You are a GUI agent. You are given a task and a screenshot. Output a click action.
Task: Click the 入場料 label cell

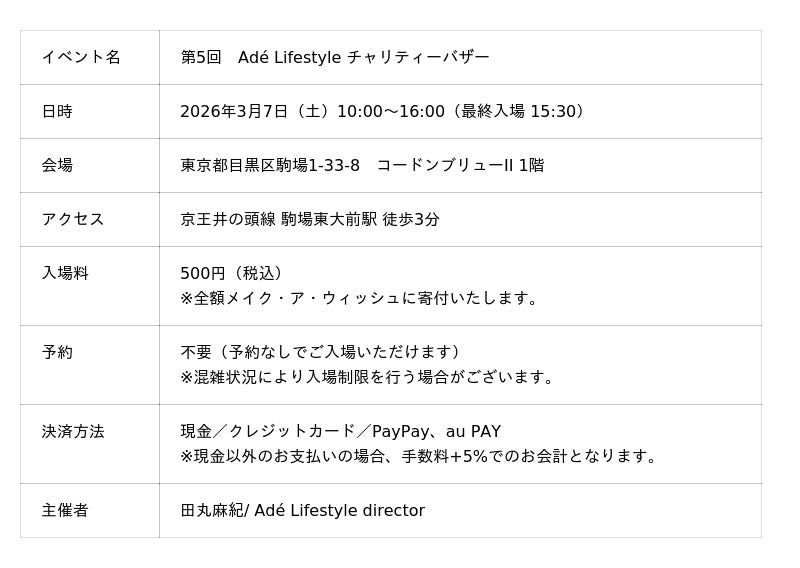click(65, 273)
